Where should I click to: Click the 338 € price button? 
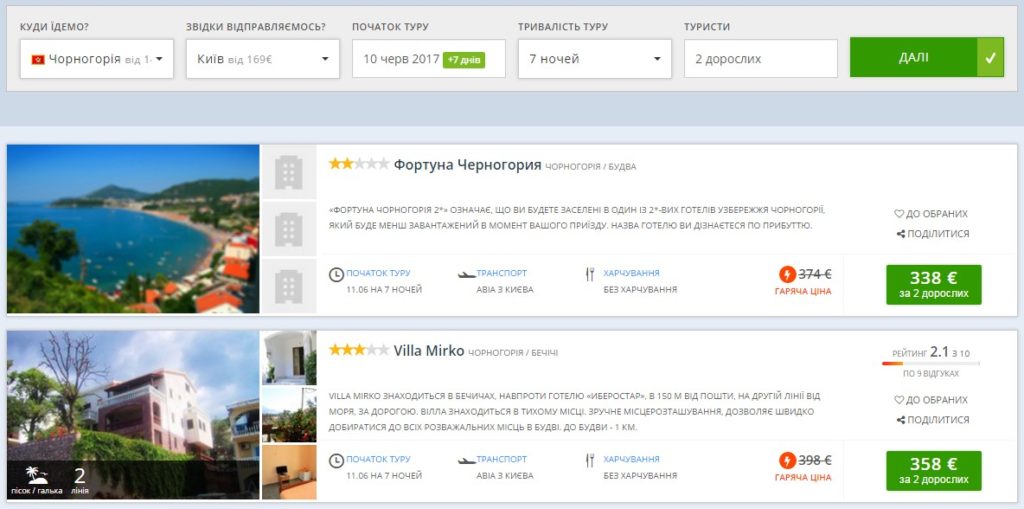coord(933,284)
